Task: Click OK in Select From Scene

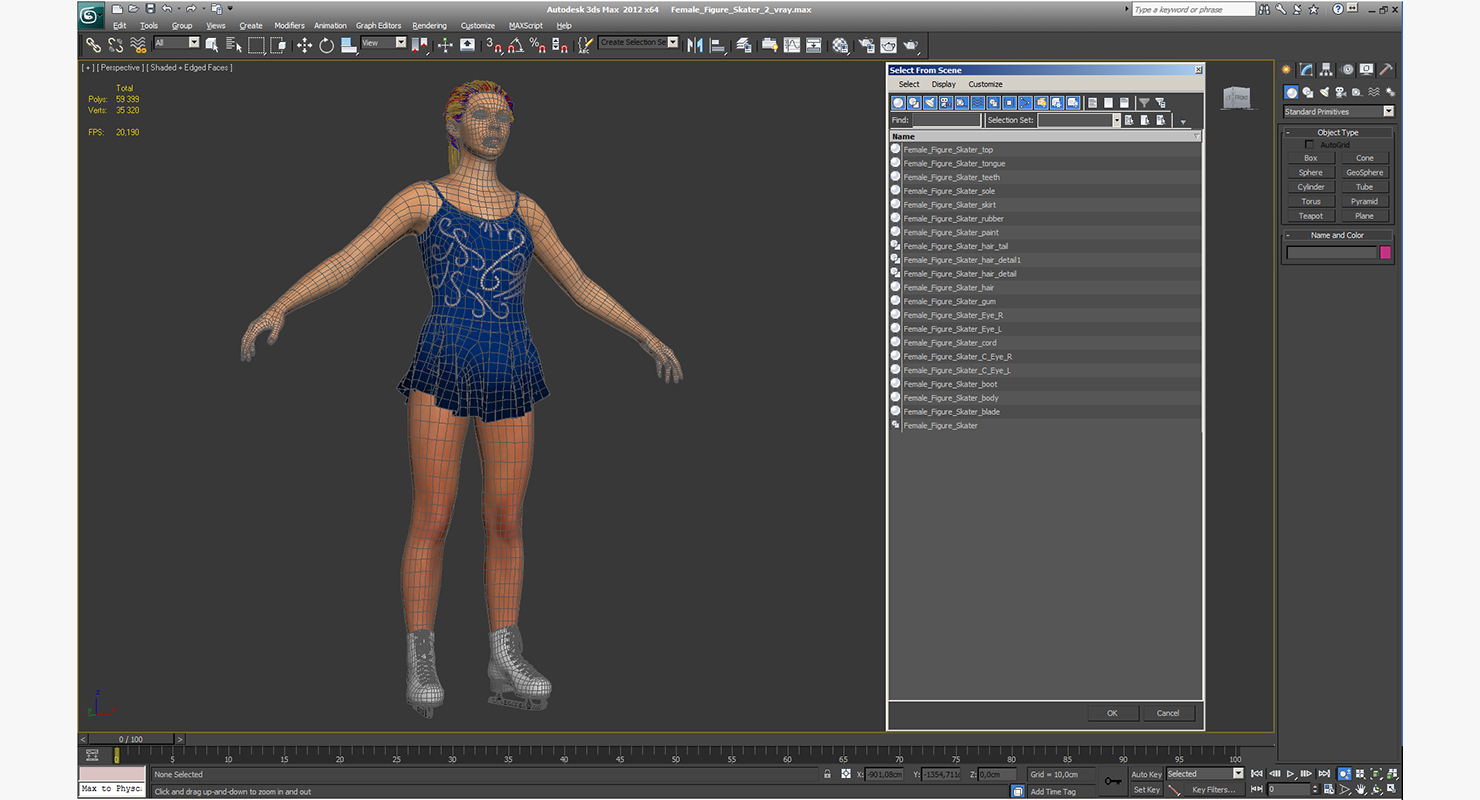Action: [1112, 713]
